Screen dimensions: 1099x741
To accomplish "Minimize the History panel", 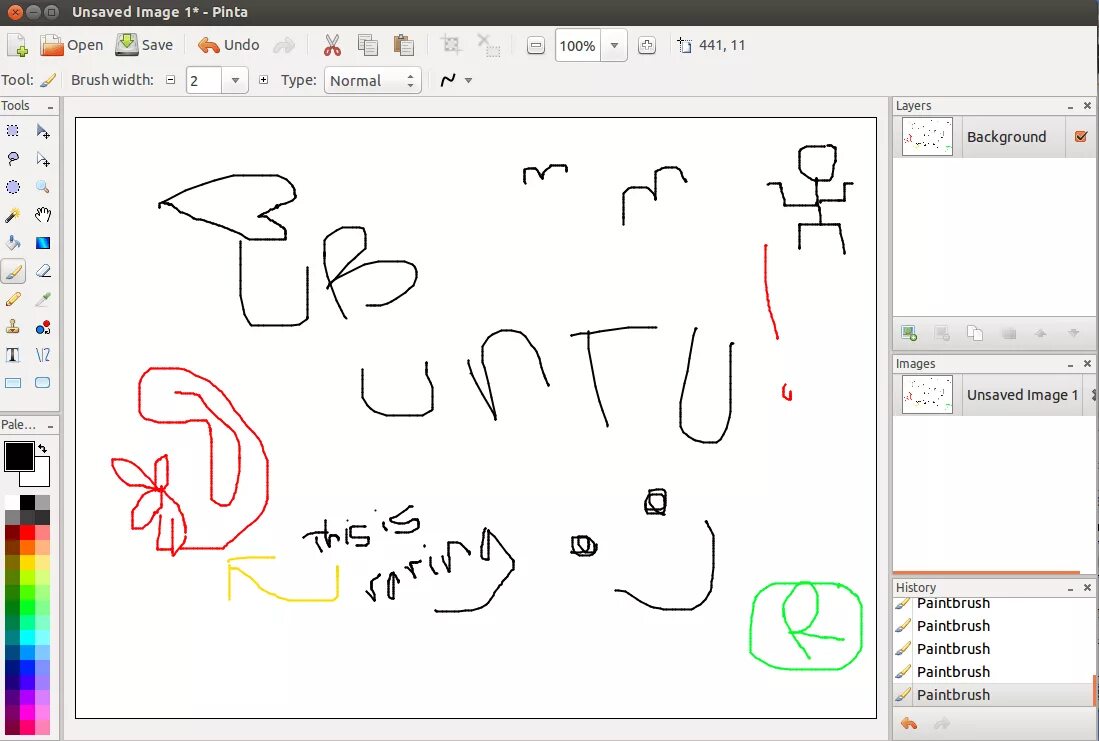I will coord(1070,588).
